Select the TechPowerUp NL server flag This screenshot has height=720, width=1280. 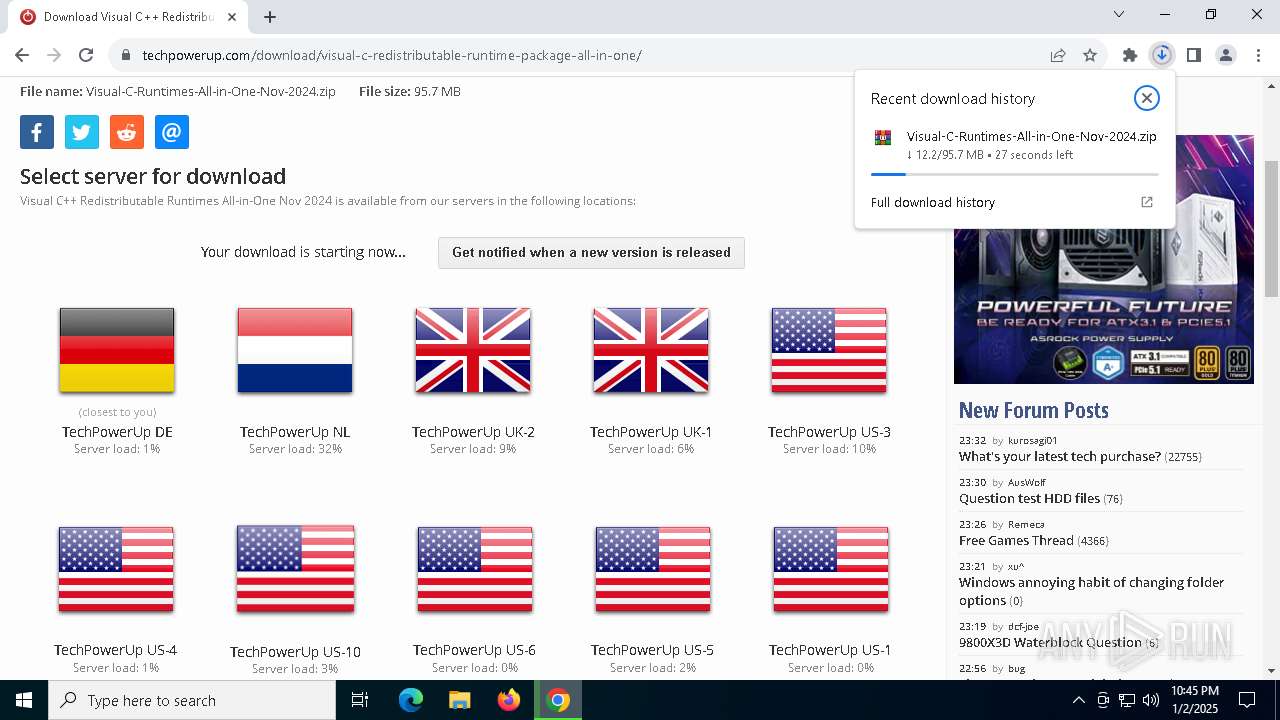click(x=295, y=350)
